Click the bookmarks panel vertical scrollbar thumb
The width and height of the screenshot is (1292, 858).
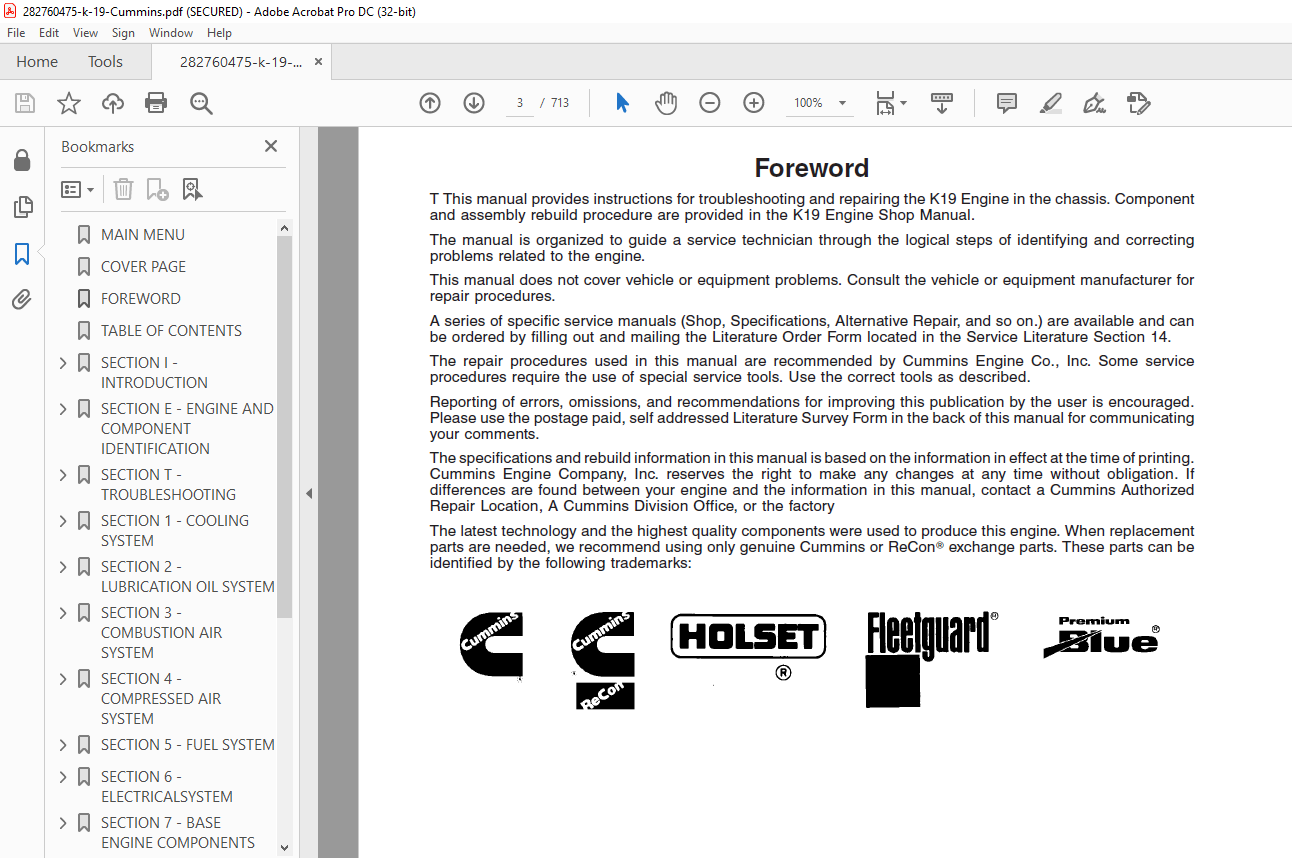[x=284, y=427]
